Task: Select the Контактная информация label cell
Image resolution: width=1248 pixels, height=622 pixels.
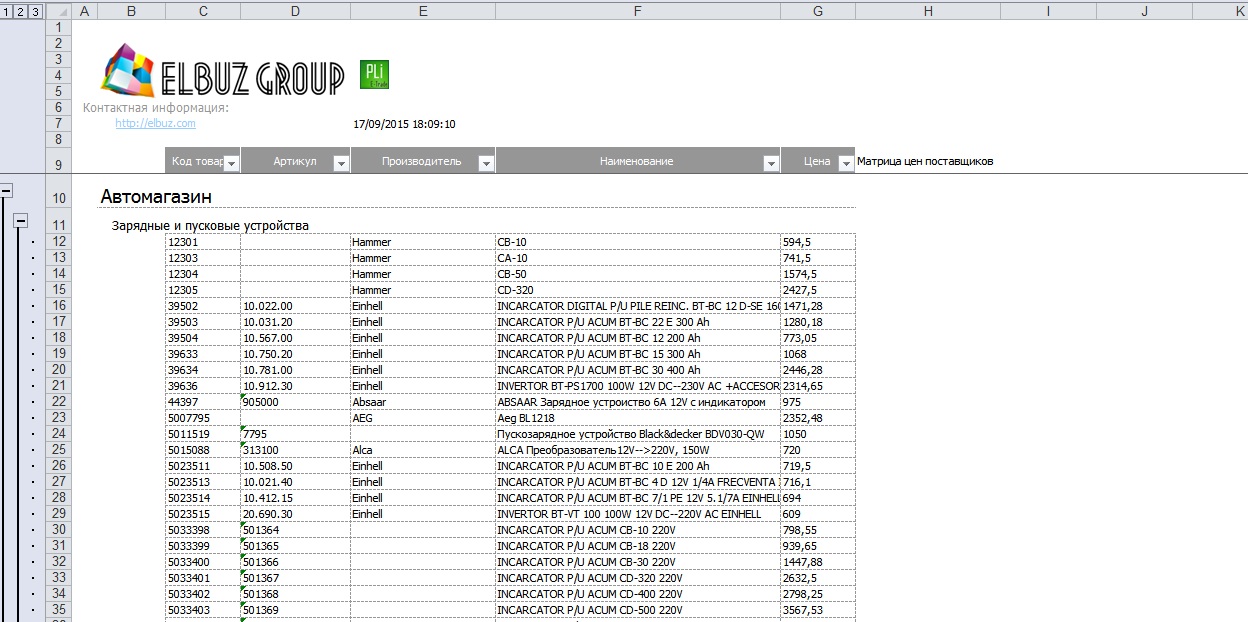Action: [155, 107]
